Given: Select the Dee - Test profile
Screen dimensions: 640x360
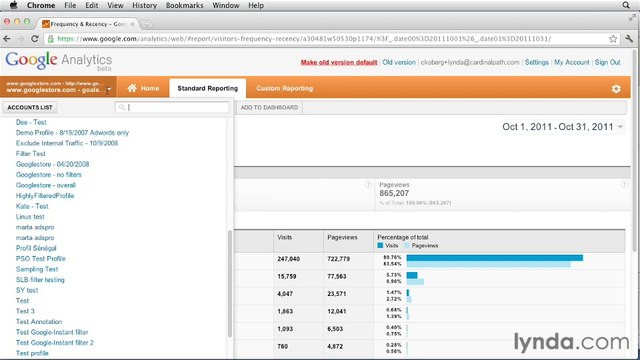Looking at the screenshot, I should (x=31, y=122).
